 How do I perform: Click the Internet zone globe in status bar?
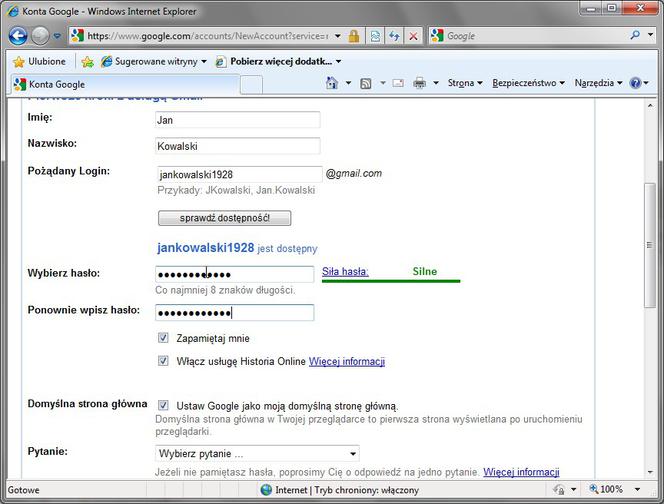pyautogui.click(x=266, y=490)
